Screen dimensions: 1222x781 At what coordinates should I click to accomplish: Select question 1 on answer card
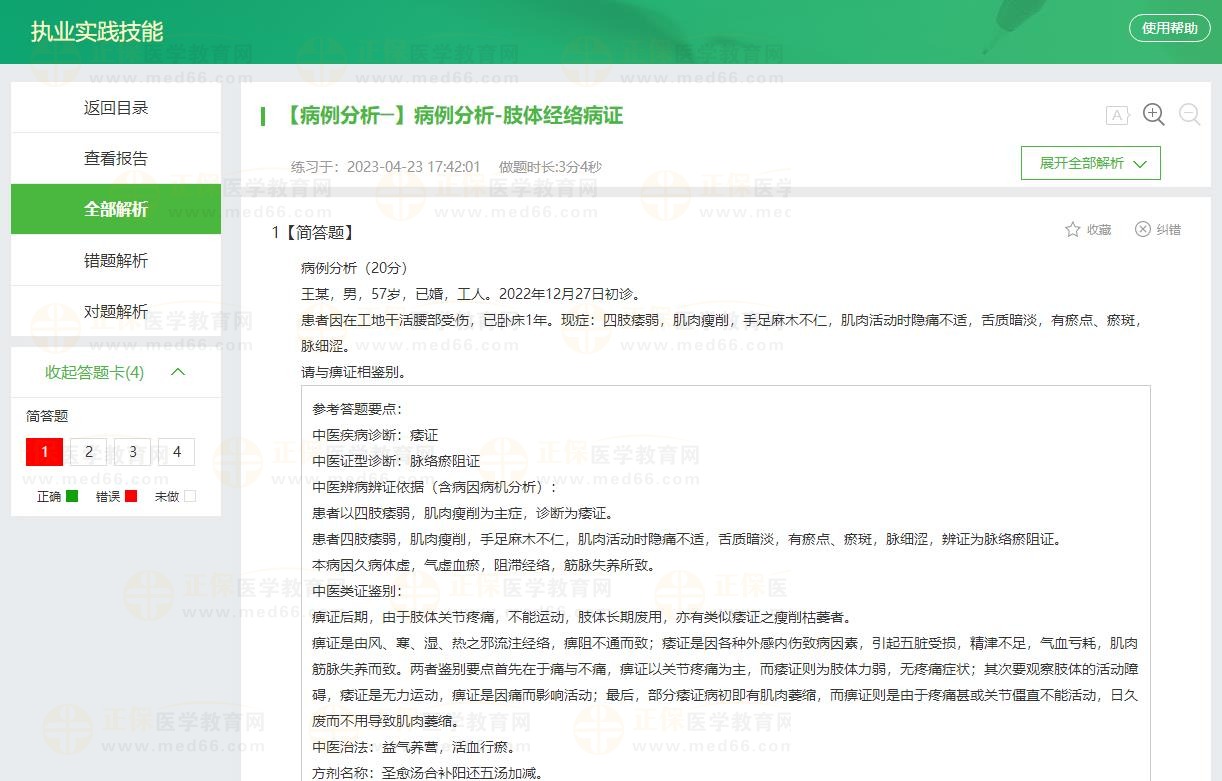click(44, 452)
